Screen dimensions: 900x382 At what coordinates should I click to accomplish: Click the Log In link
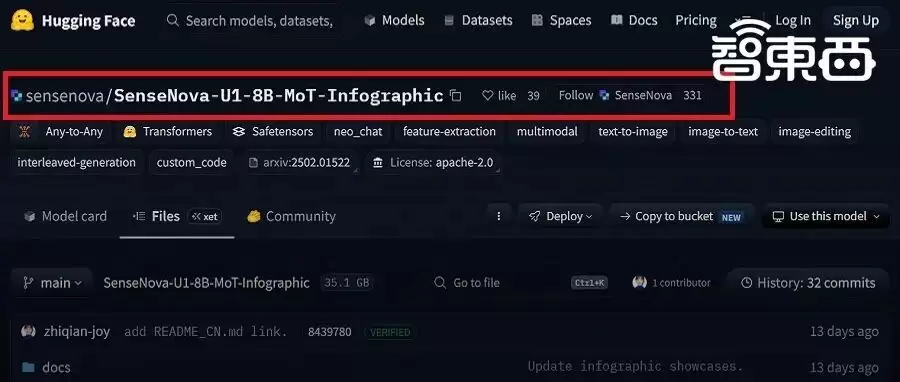coord(793,21)
